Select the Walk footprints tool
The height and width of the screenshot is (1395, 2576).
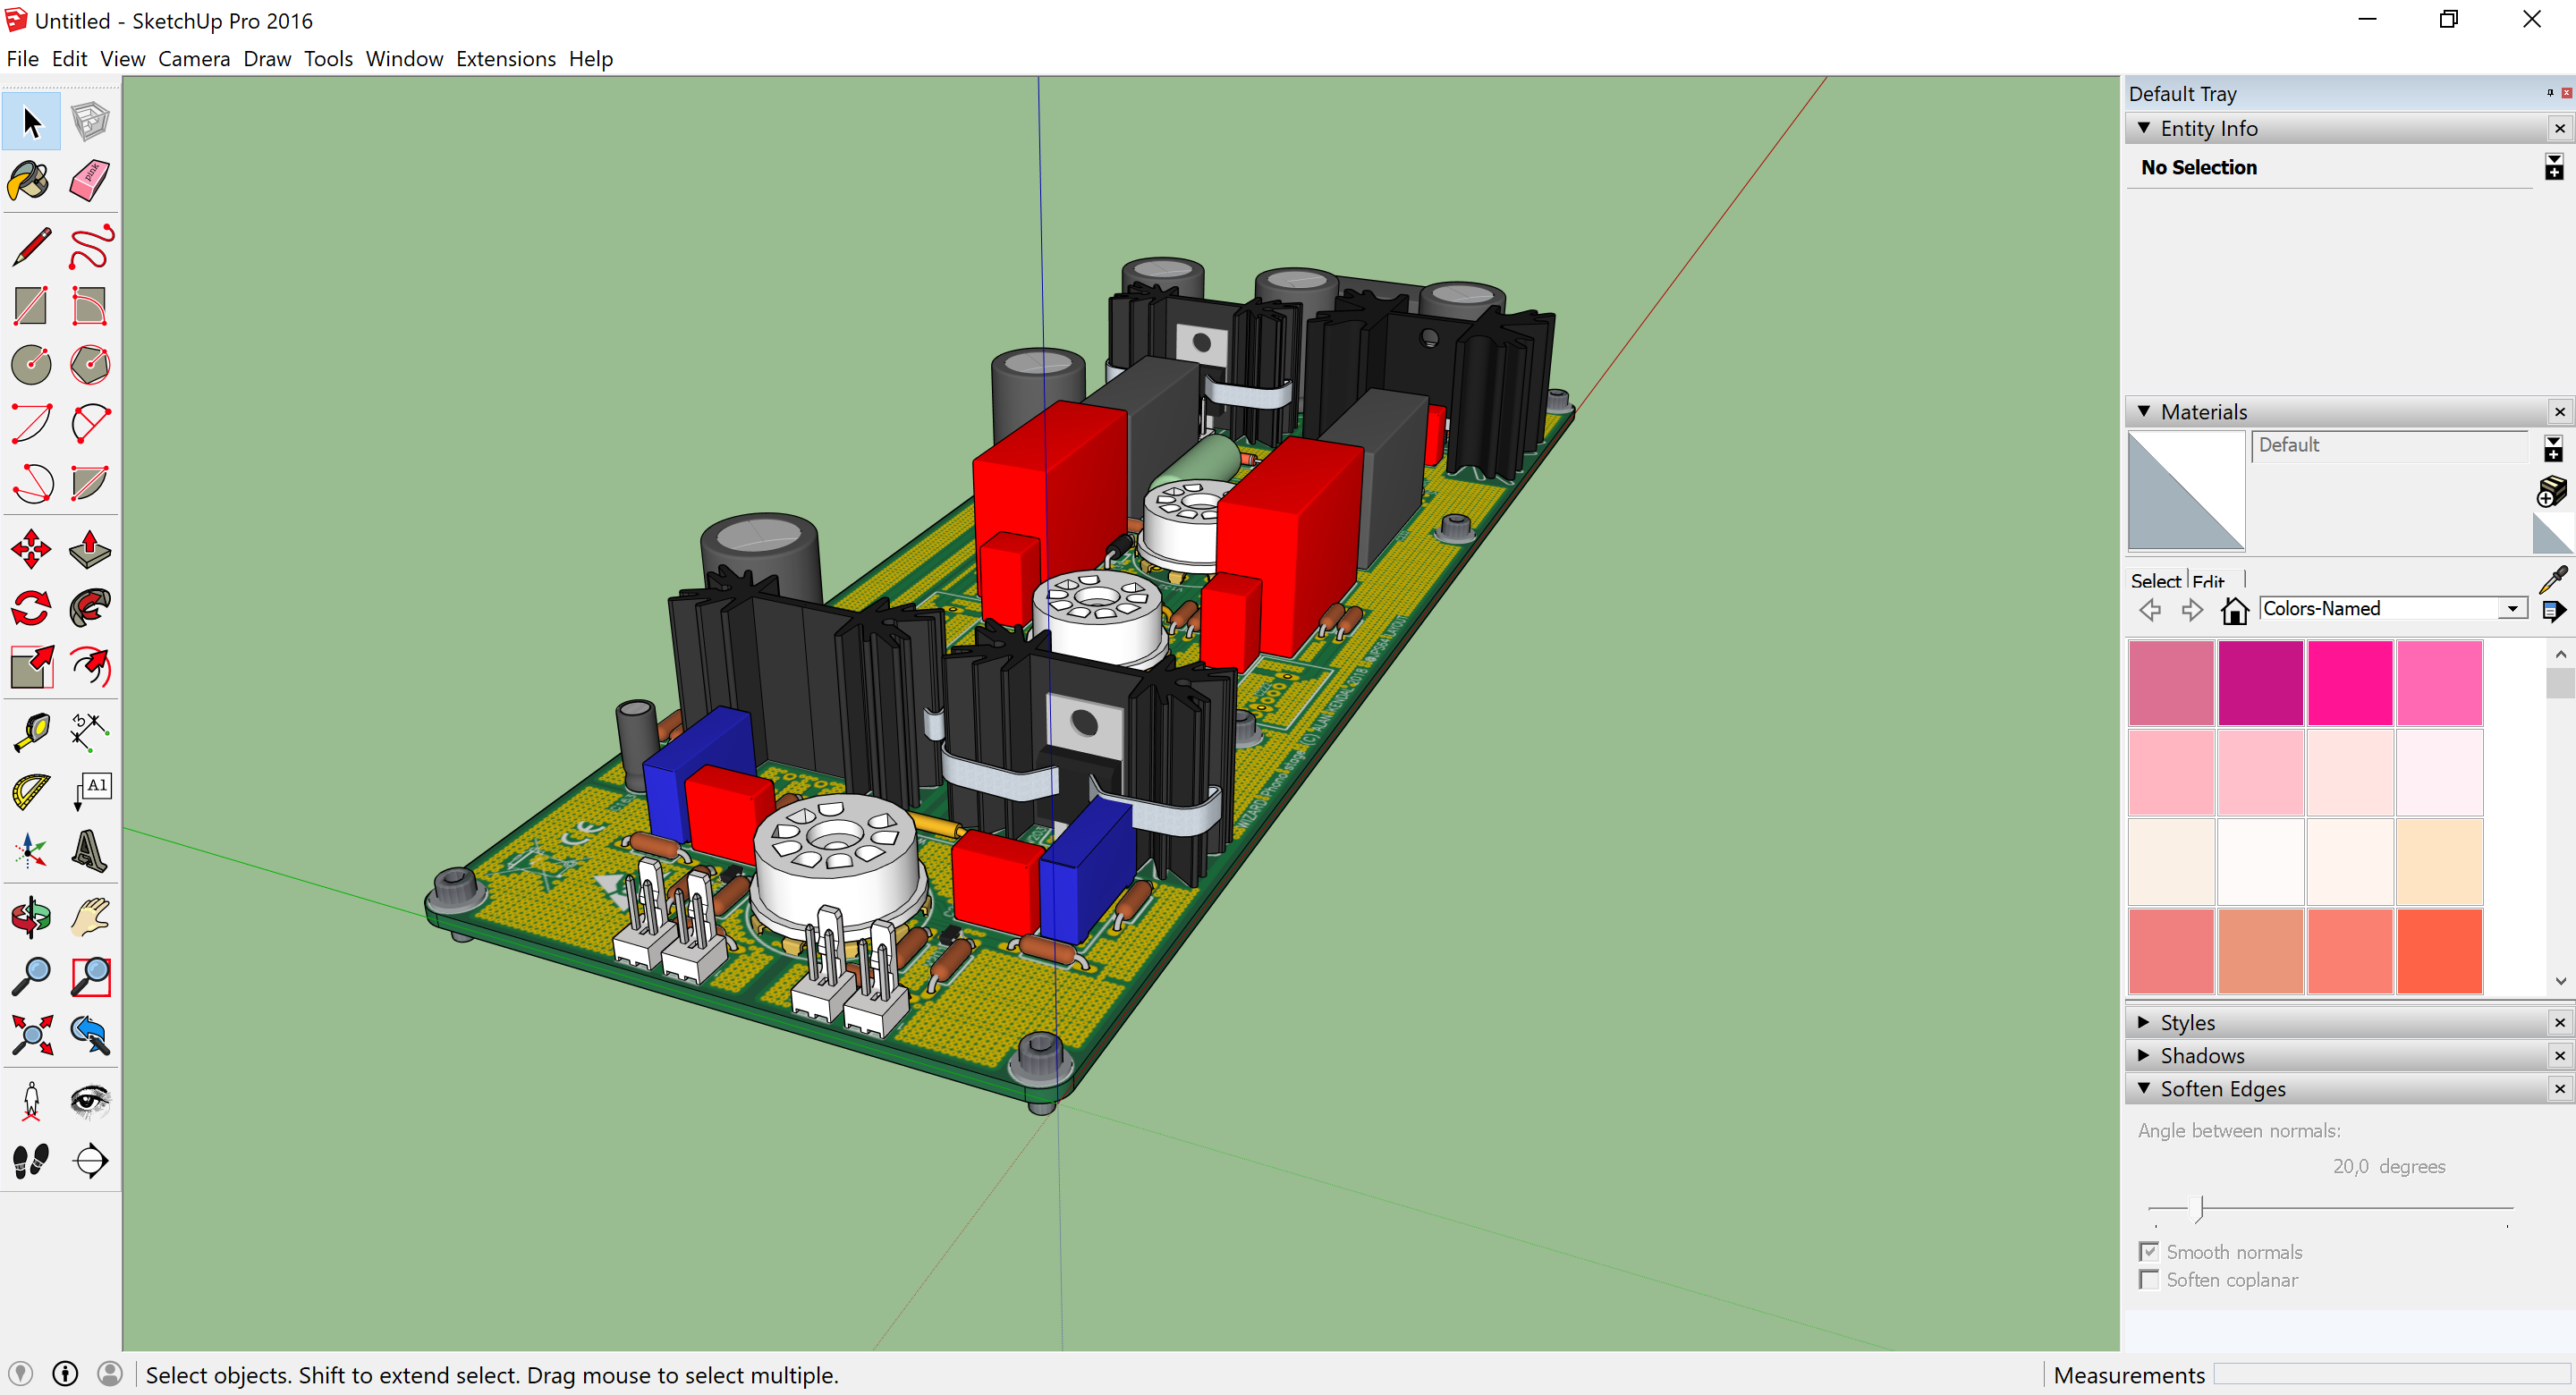[x=30, y=1160]
